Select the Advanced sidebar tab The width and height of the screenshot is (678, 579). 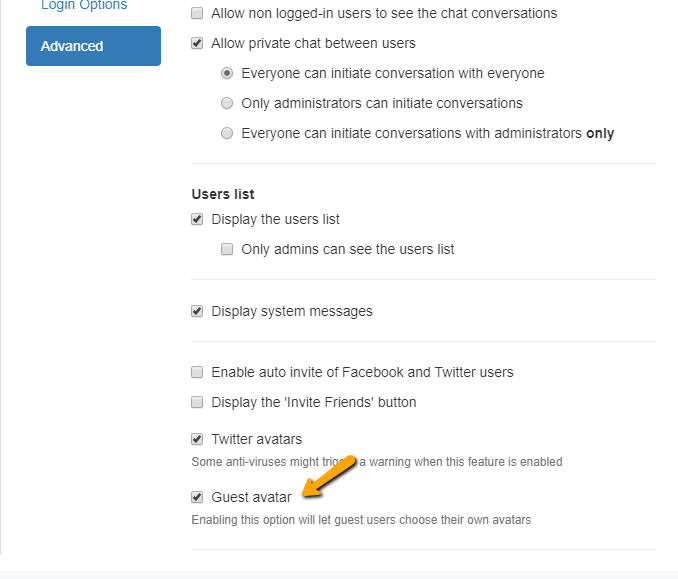pyautogui.click(x=93, y=46)
